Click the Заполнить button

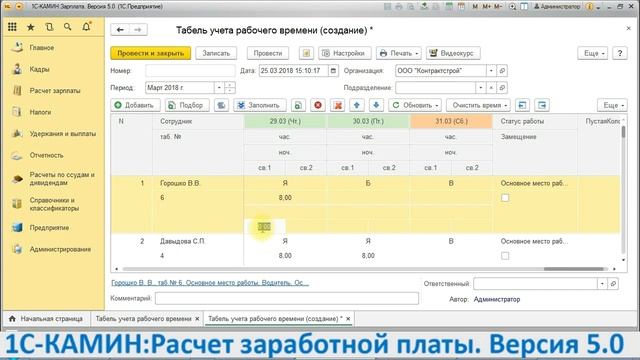[260, 105]
